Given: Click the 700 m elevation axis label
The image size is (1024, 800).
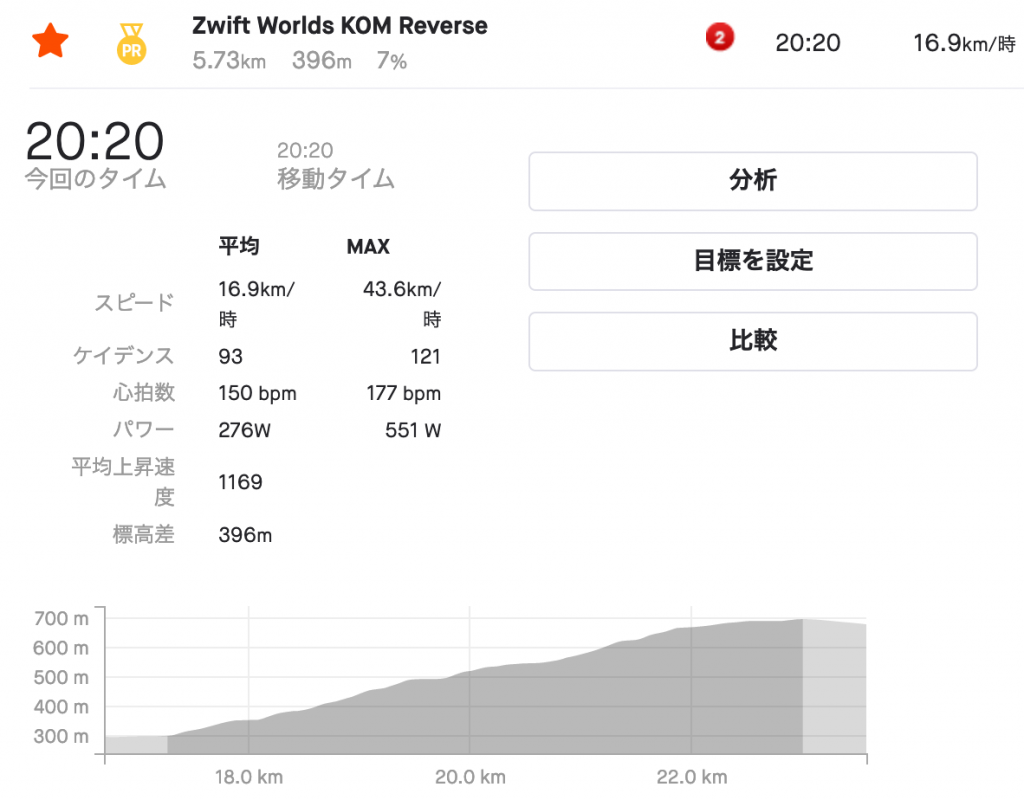Looking at the screenshot, I should [61, 619].
